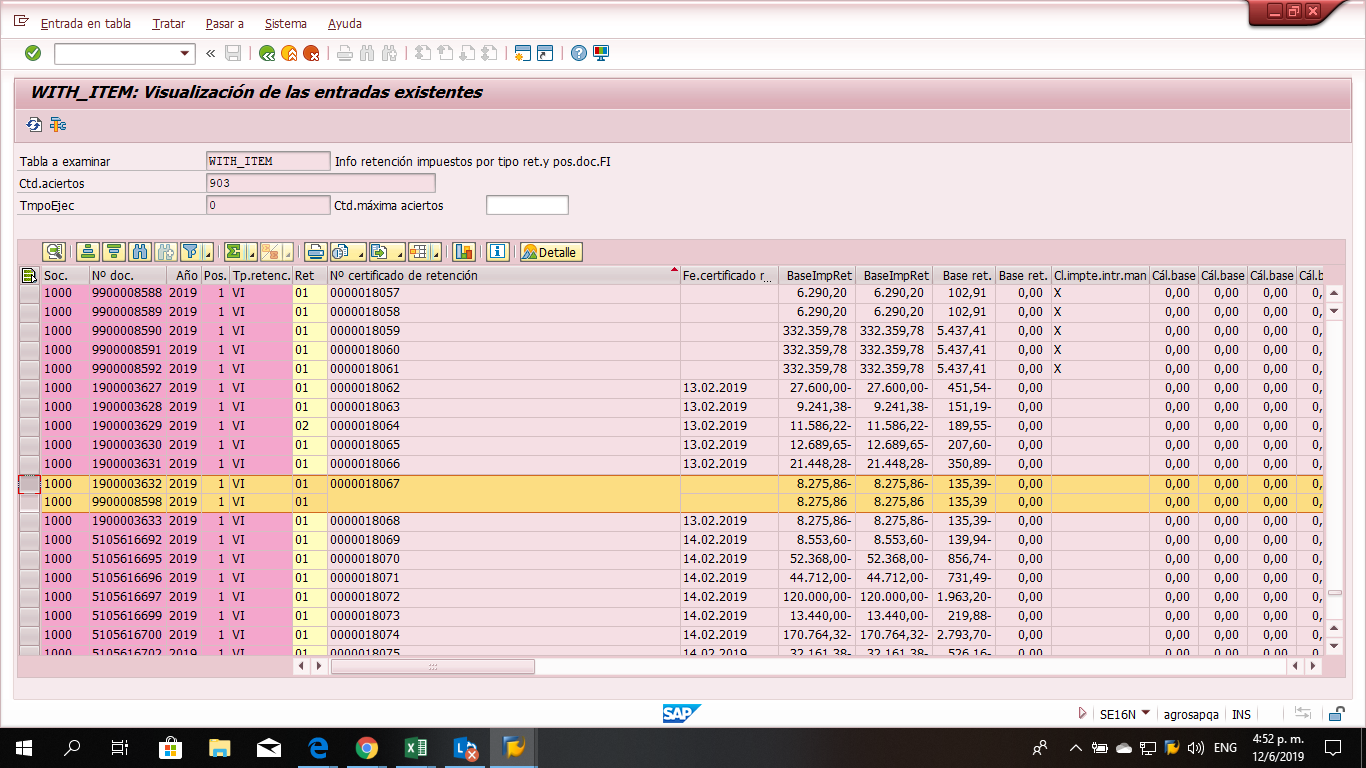Select row selector for document 1900003632
Screen dimensions: 1366x768
click(x=29, y=483)
